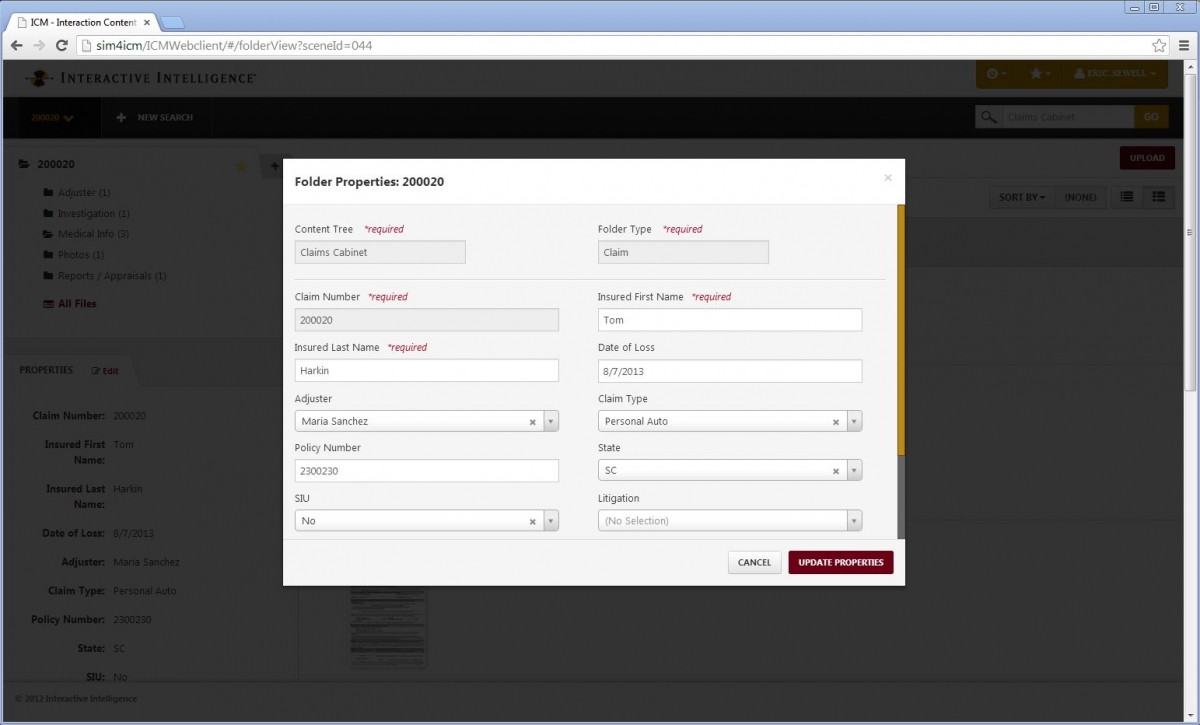This screenshot has width=1200, height=725.
Task: Expand the Adjuster dropdown arrow
Action: tap(550, 422)
